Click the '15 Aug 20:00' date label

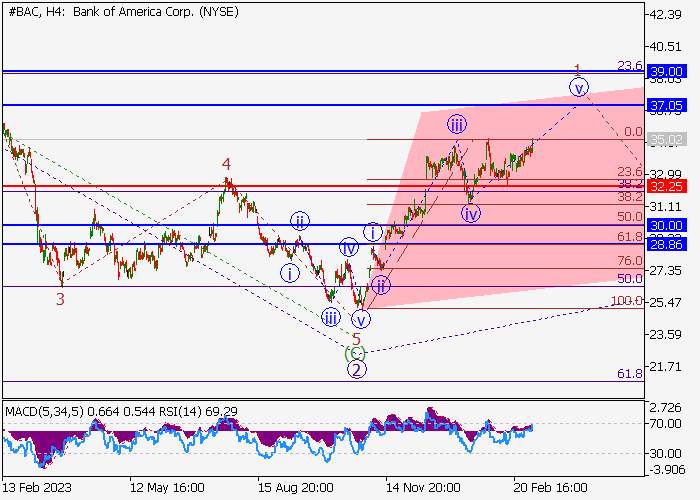tap(296, 487)
